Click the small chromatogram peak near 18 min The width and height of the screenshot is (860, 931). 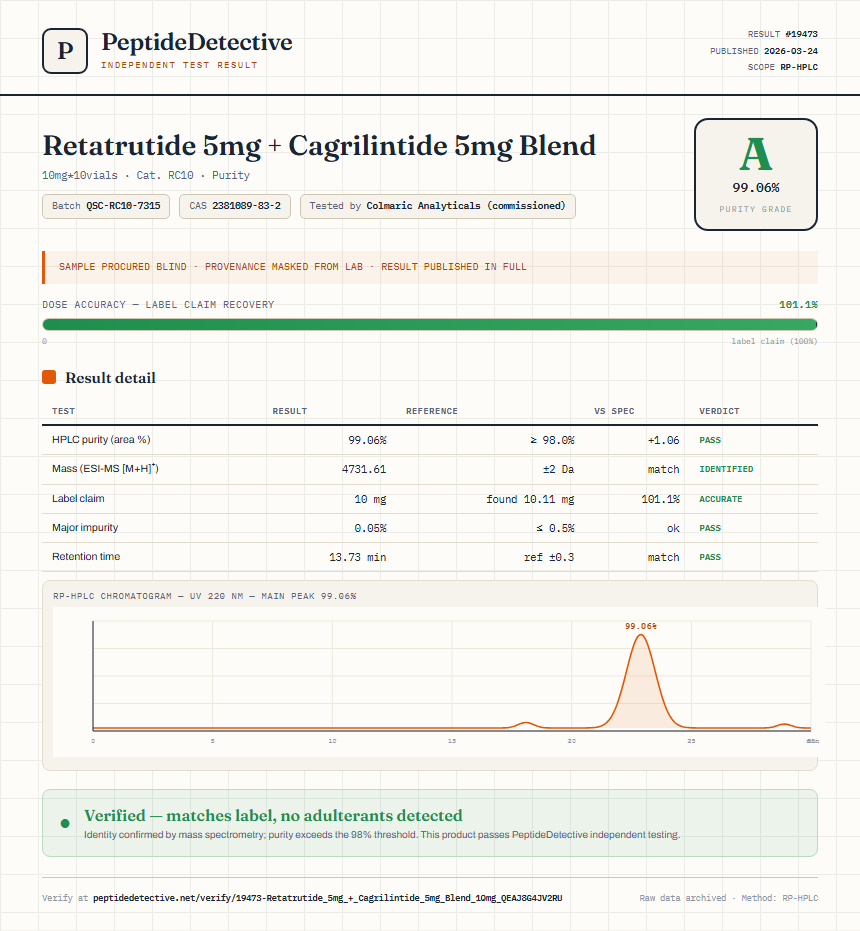[x=525, y=724]
